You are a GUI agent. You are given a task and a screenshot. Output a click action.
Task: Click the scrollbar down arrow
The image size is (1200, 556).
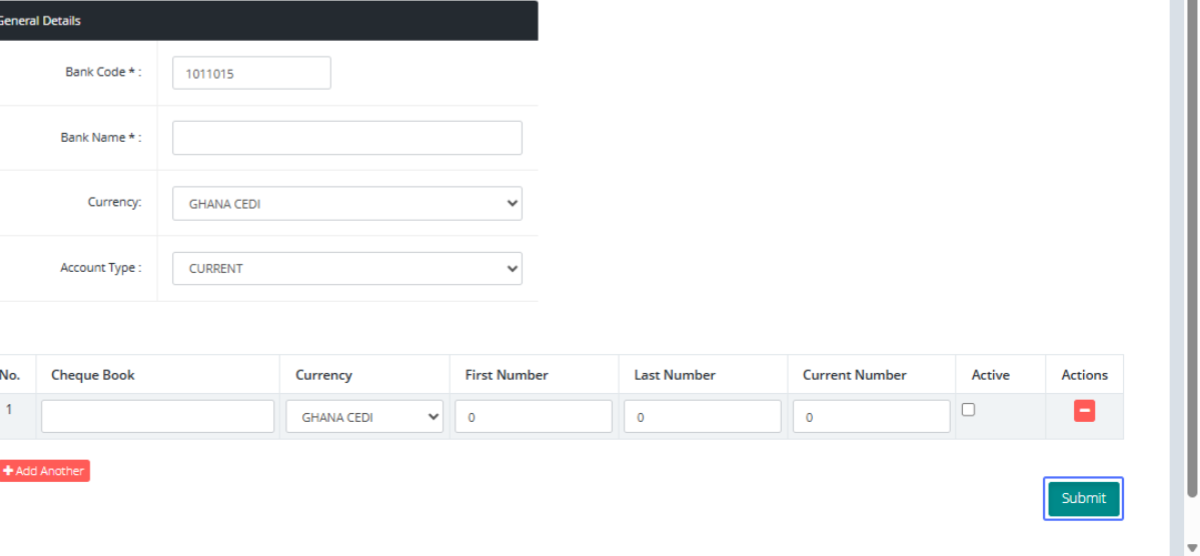click(x=1190, y=547)
